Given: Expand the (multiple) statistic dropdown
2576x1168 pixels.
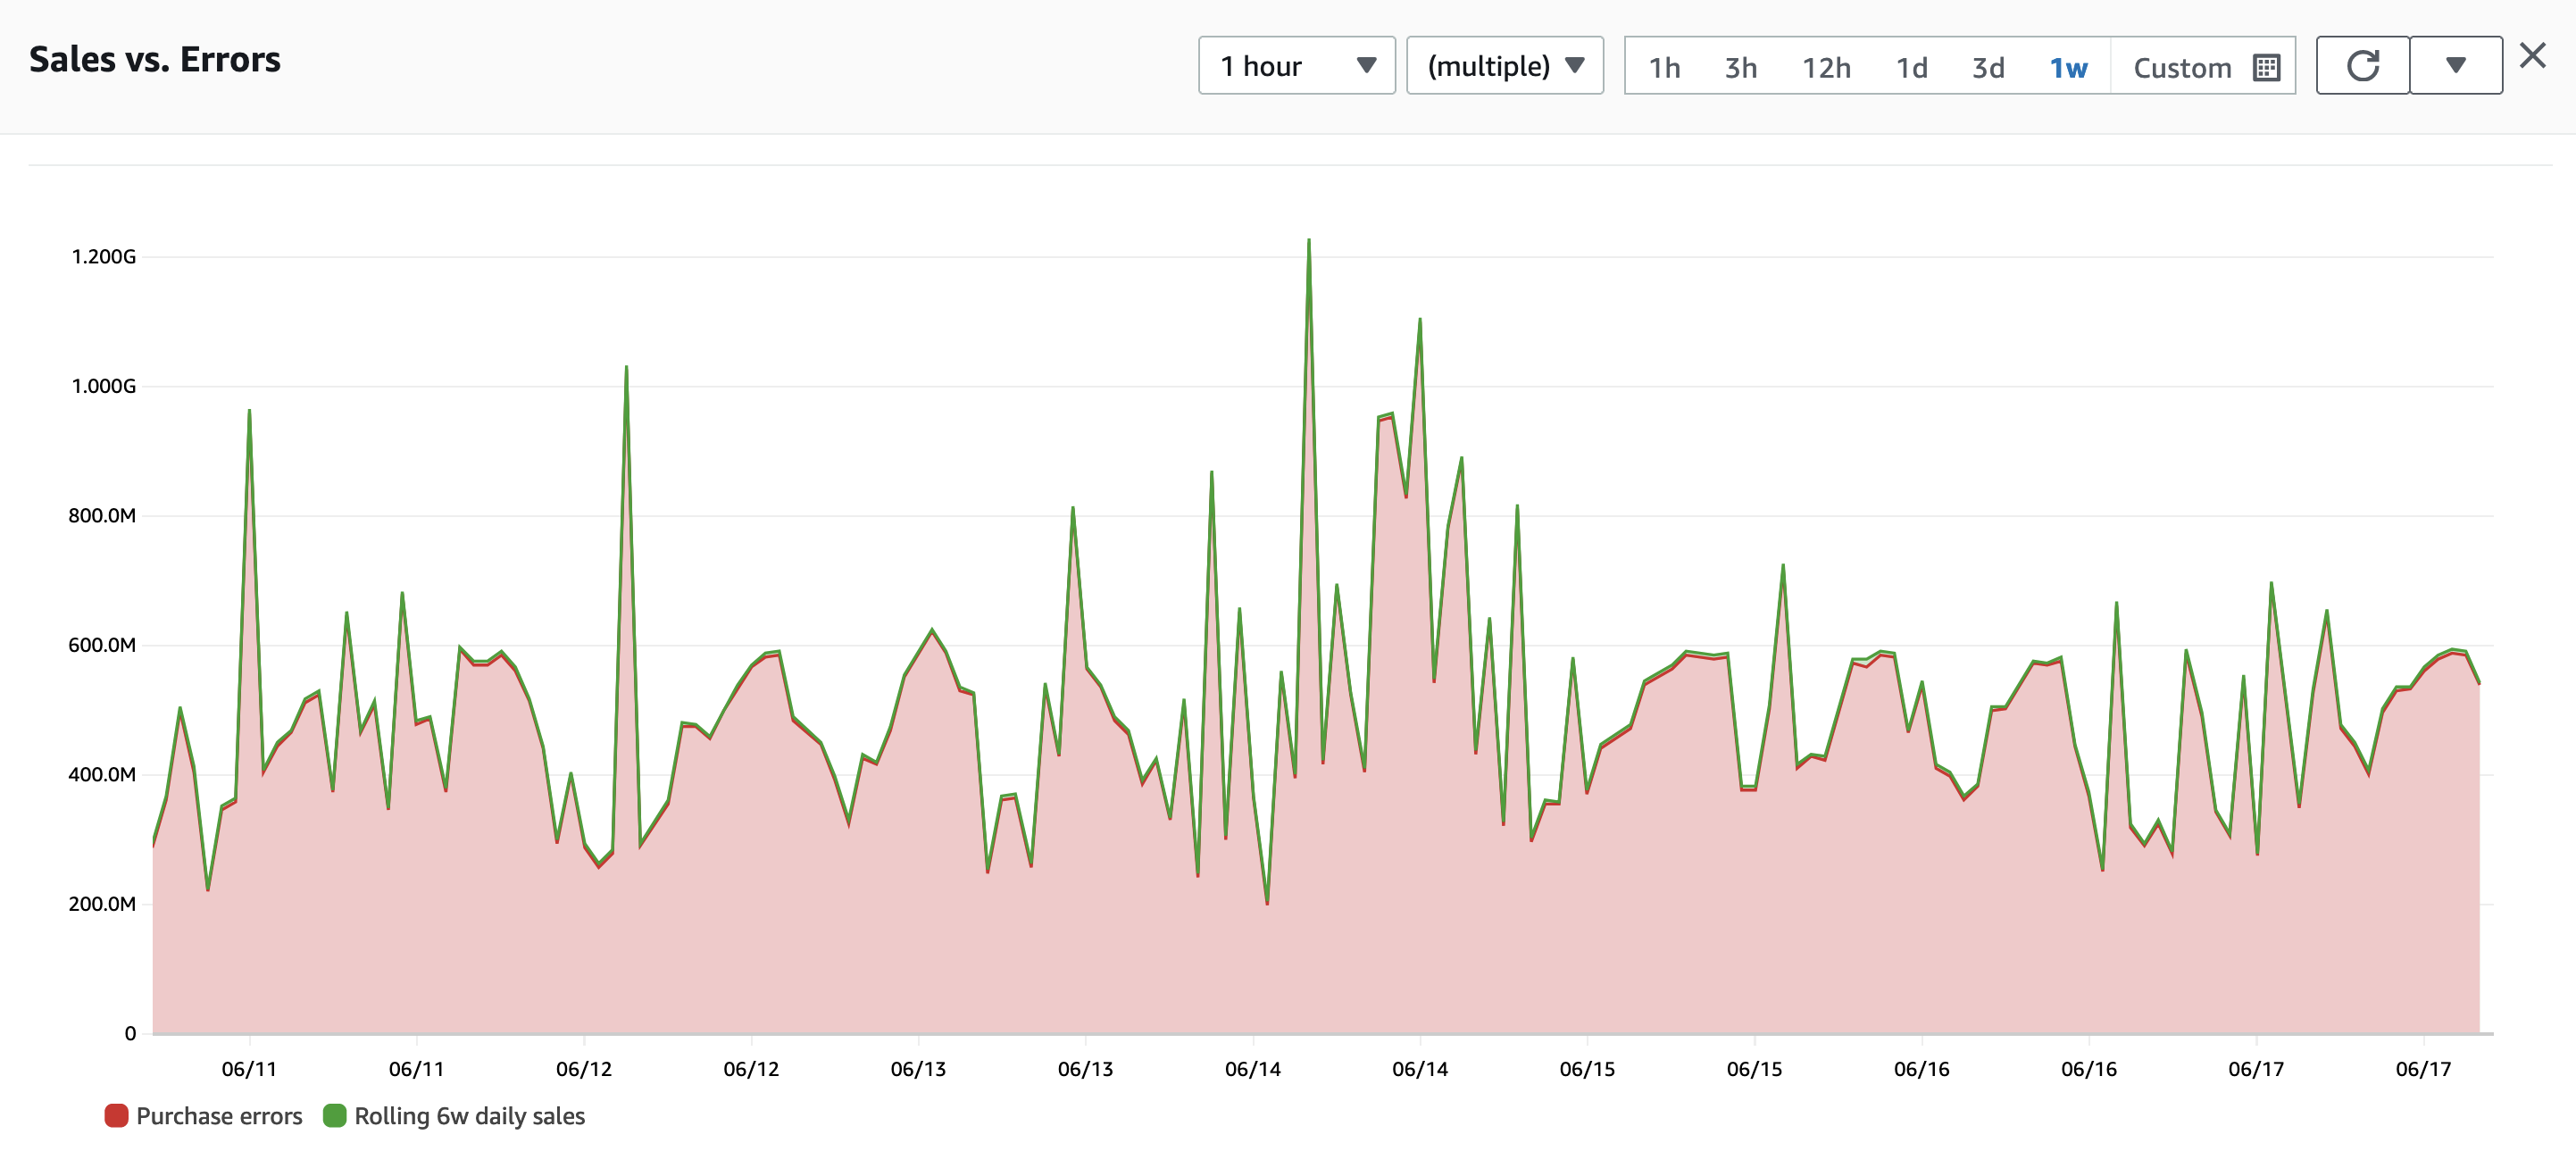Looking at the screenshot, I should [1505, 66].
